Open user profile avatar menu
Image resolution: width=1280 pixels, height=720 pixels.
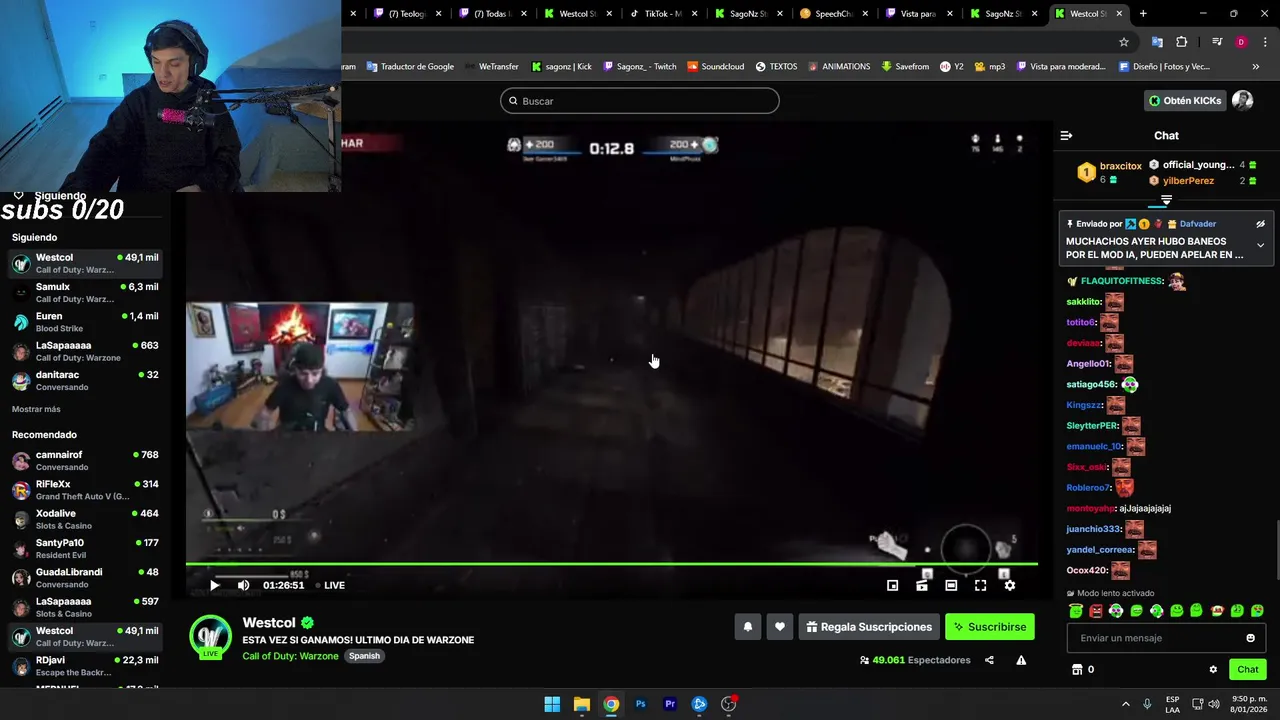[1243, 101]
